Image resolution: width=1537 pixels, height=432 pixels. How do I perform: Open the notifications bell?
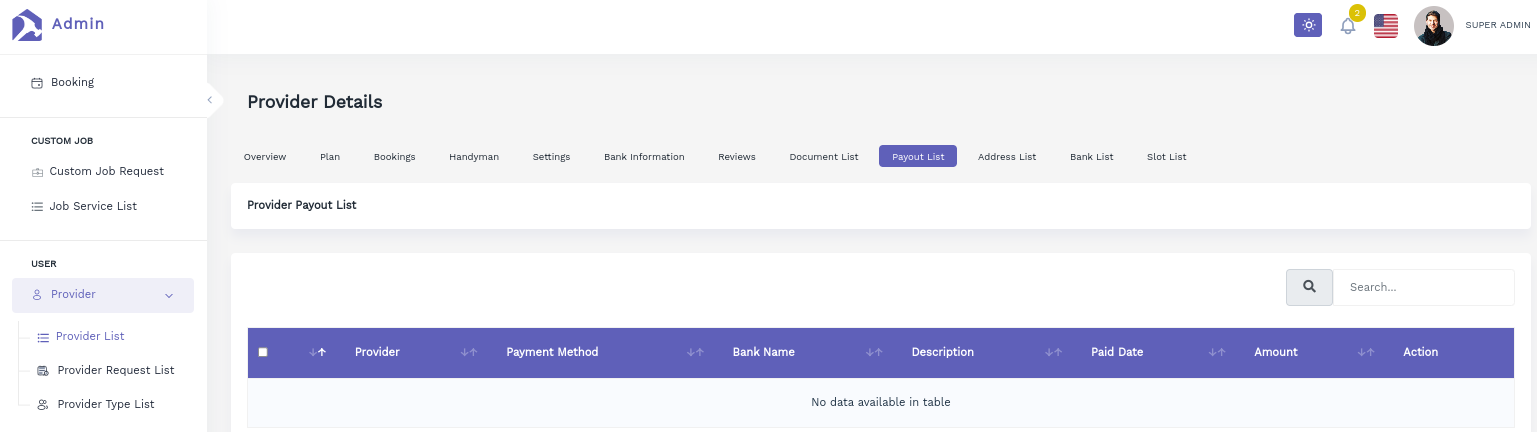(1348, 26)
